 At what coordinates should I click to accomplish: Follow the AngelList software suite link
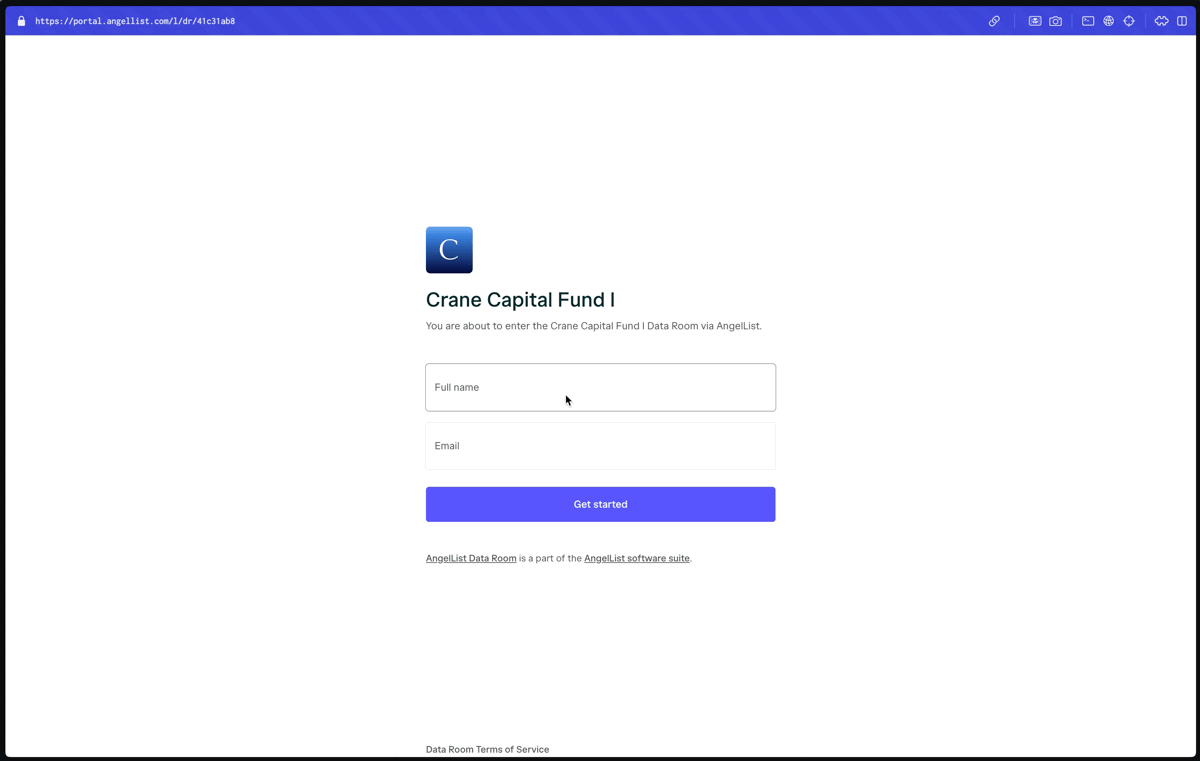click(636, 558)
